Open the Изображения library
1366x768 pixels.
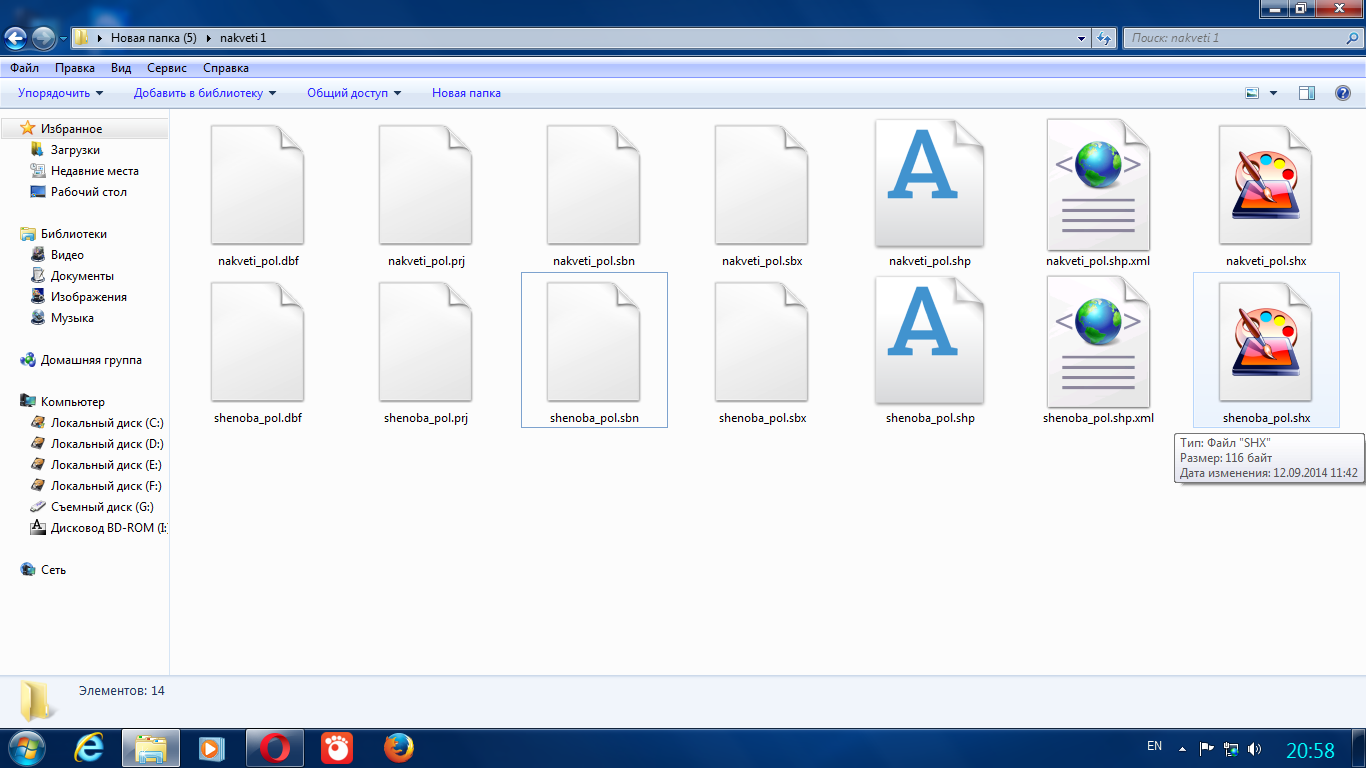coord(89,297)
